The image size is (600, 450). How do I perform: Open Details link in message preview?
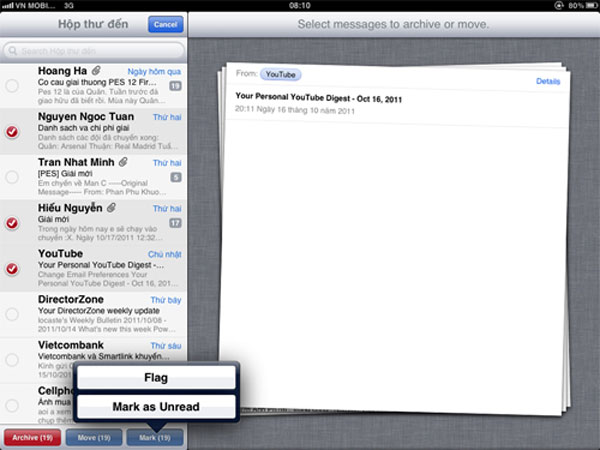pos(548,81)
